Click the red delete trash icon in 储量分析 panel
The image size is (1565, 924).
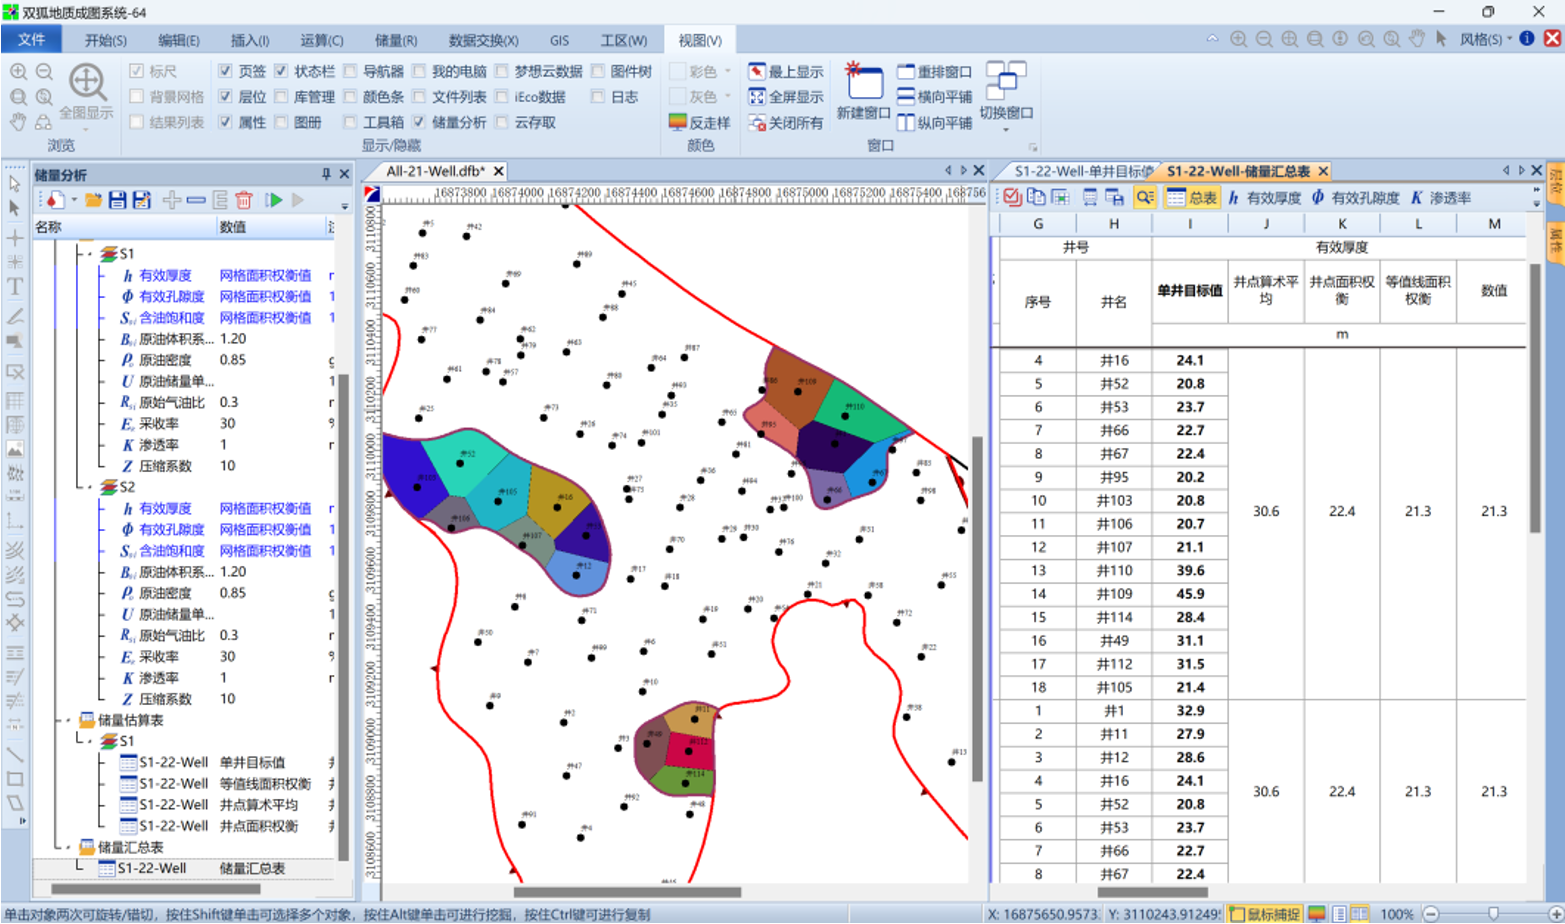pyautogui.click(x=243, y=201)
